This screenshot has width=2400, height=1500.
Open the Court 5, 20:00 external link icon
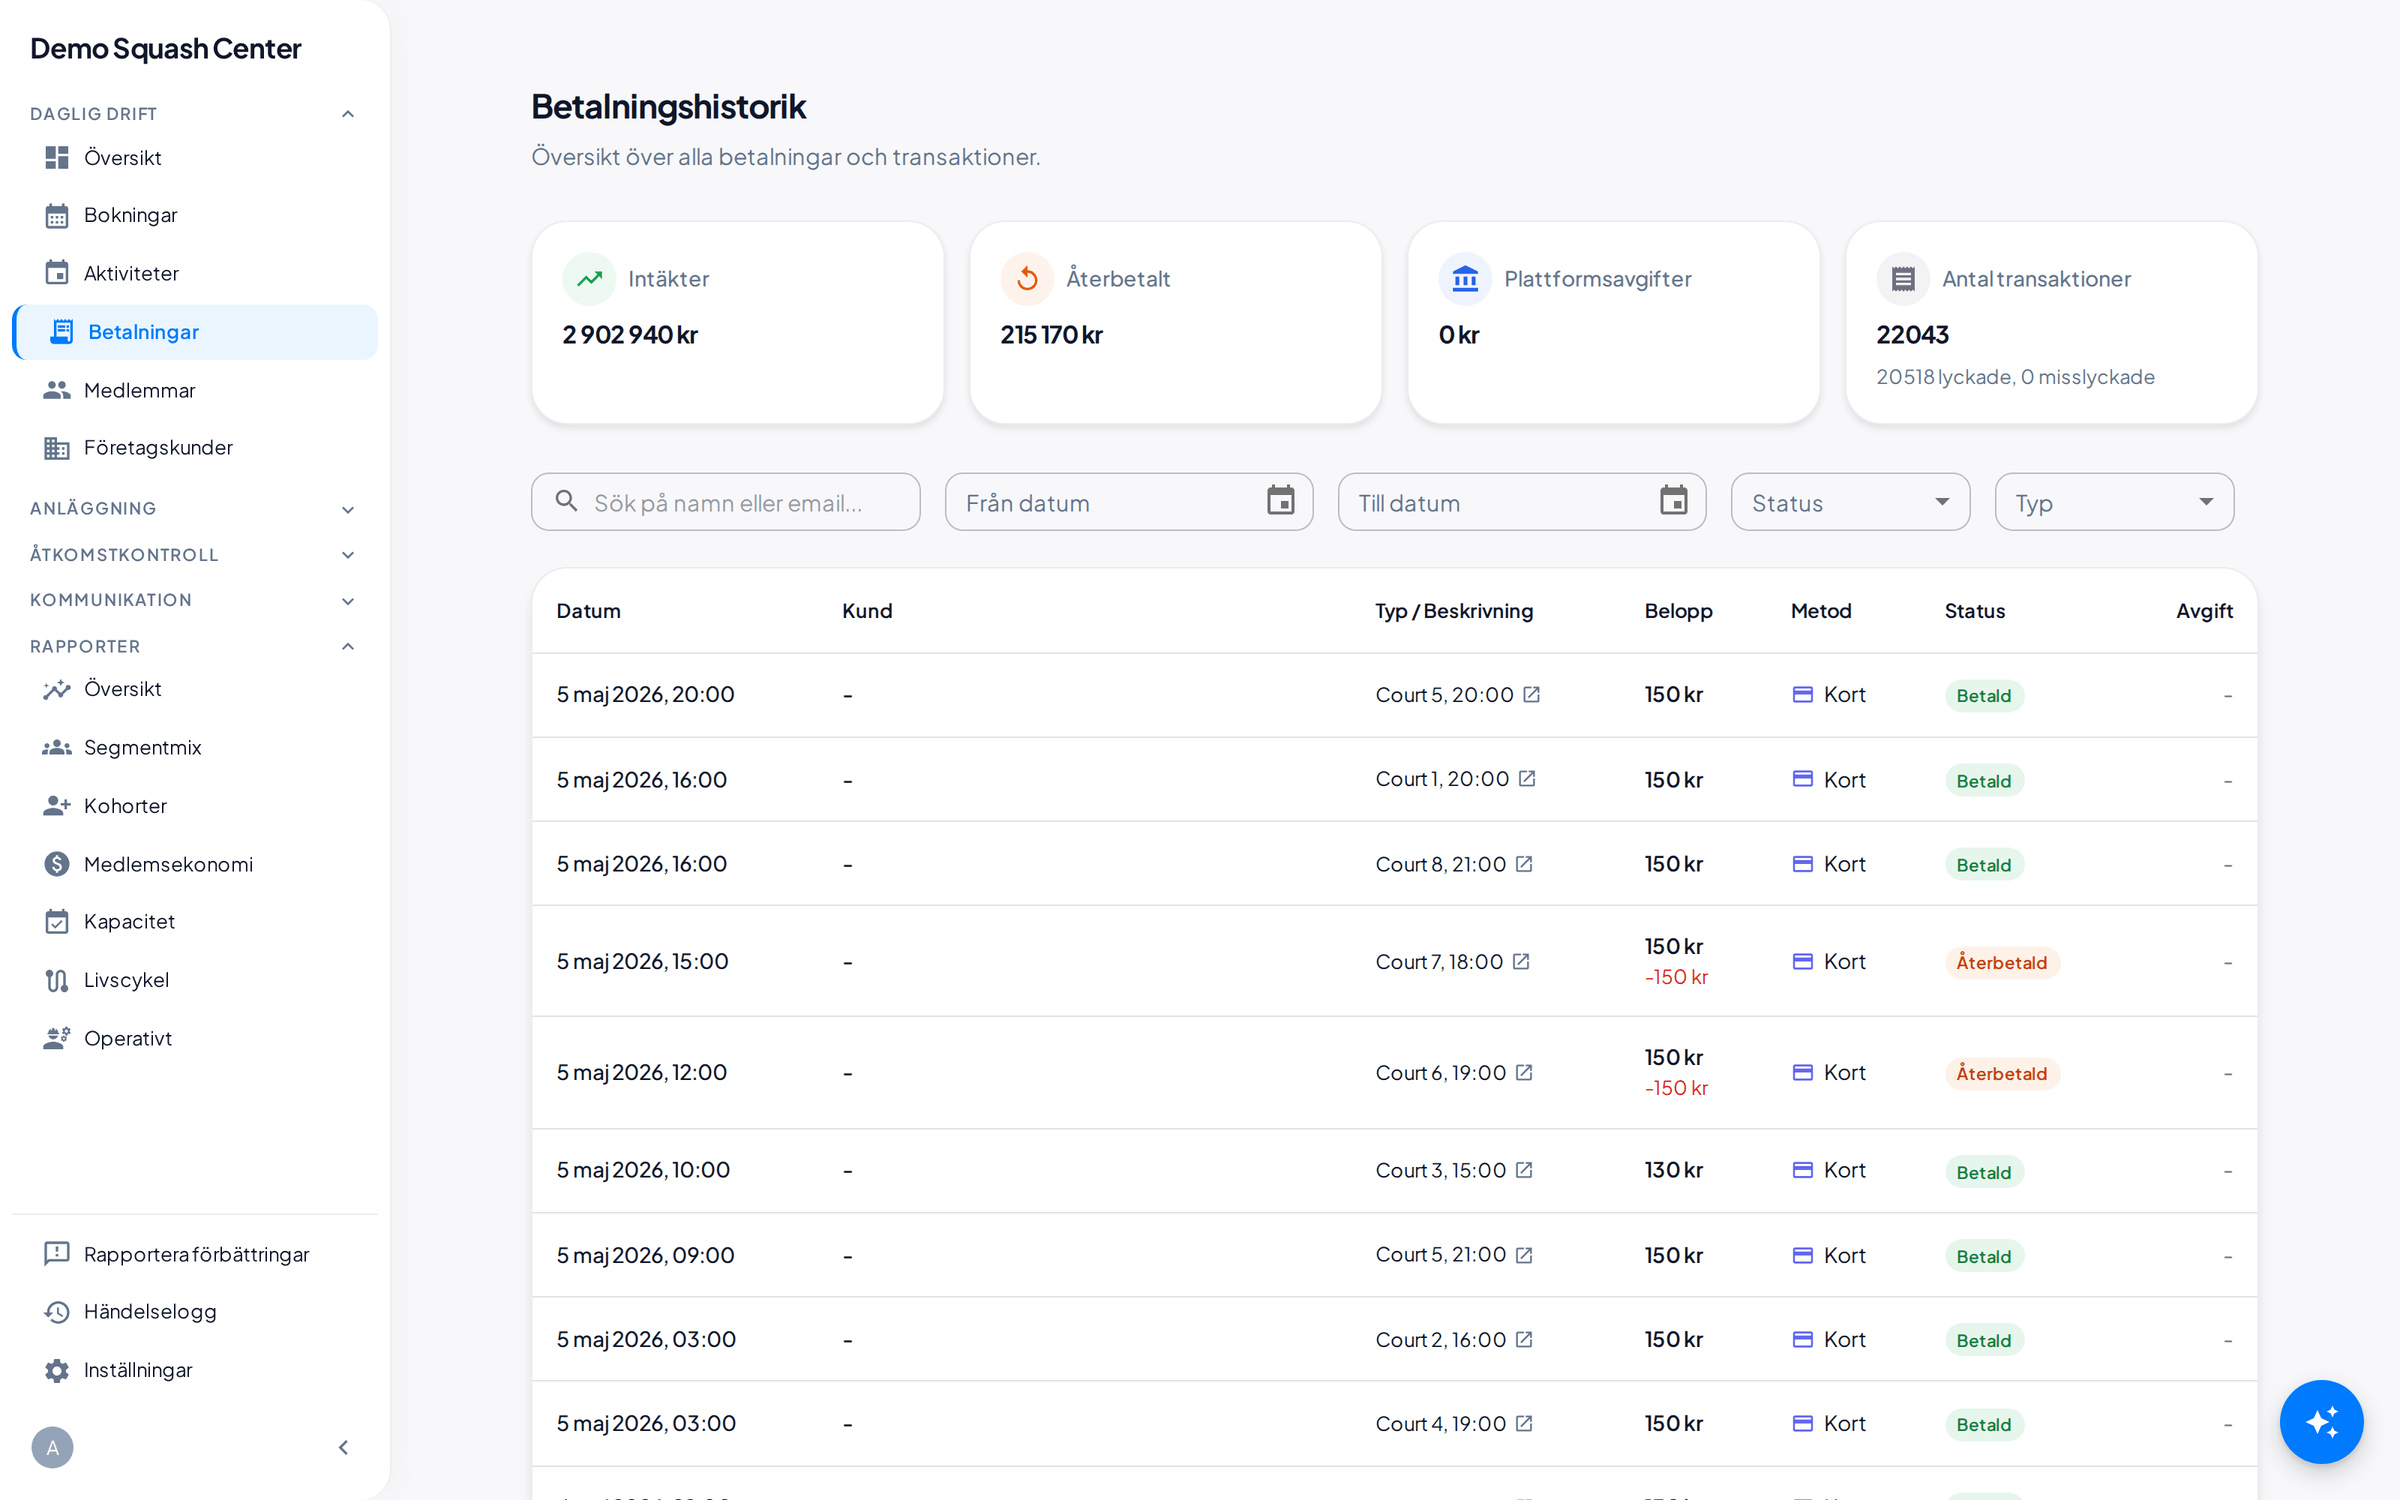(x=1531, y=694)
